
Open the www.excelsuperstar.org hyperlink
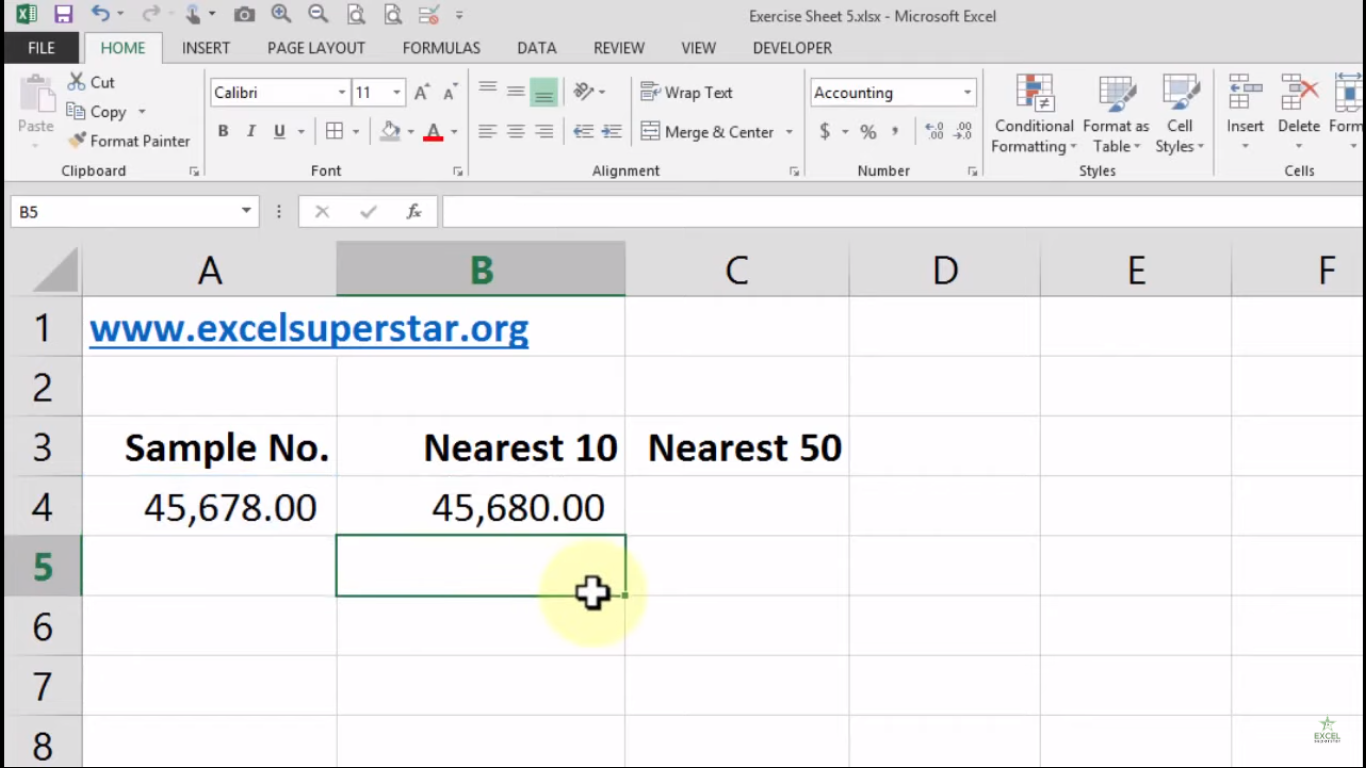[309, 328]
